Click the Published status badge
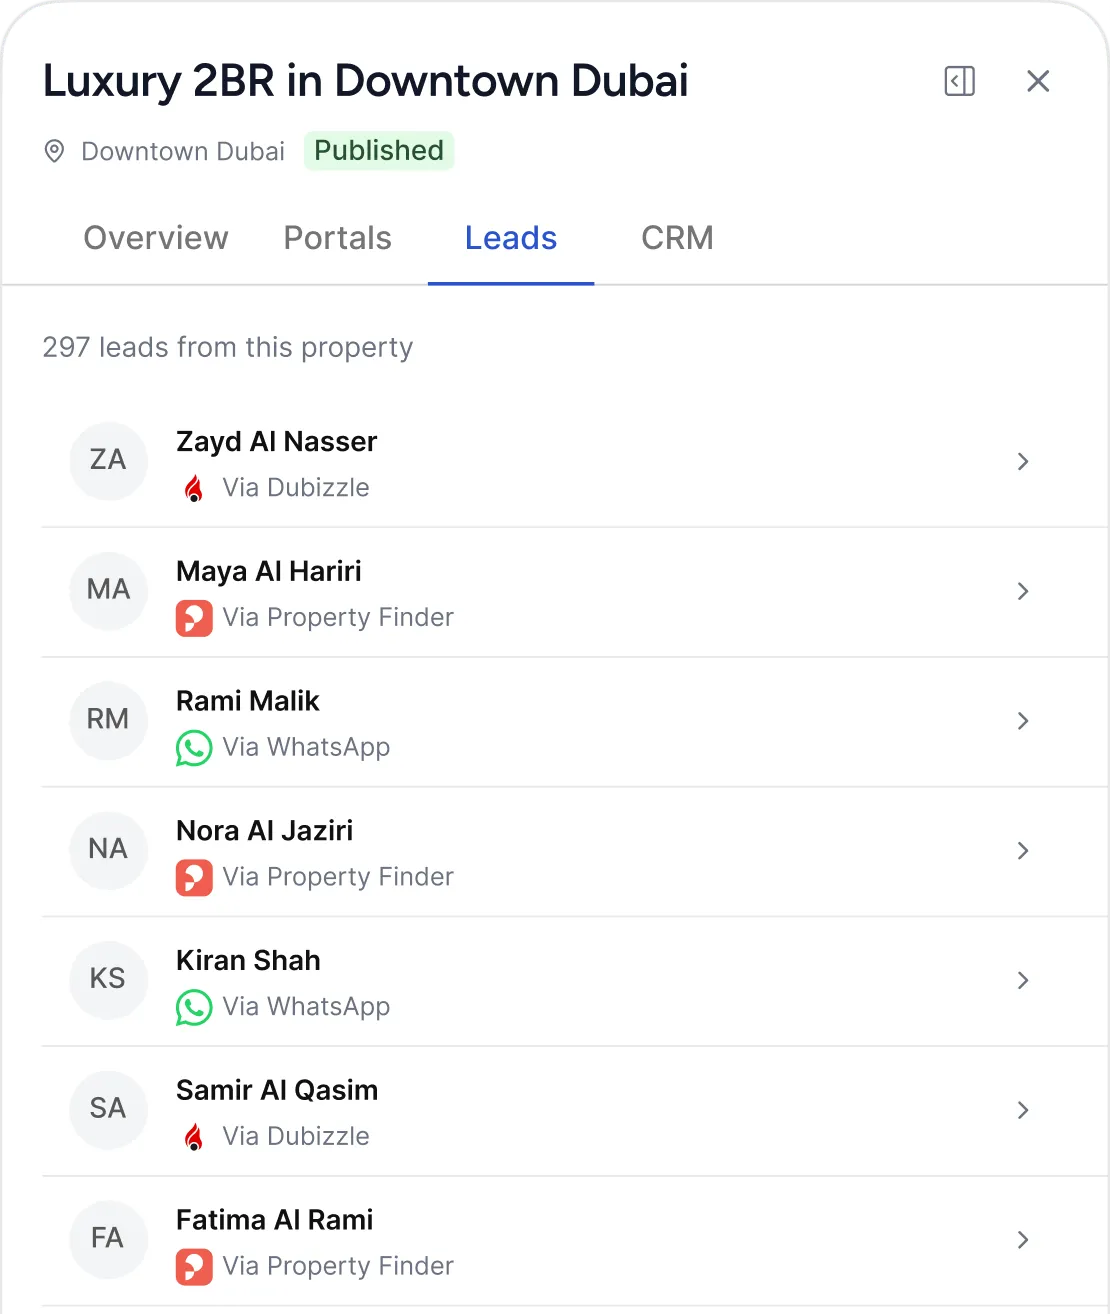Image resolution: width=1110 pixels, height=1314 pixels. click(379, 151)
